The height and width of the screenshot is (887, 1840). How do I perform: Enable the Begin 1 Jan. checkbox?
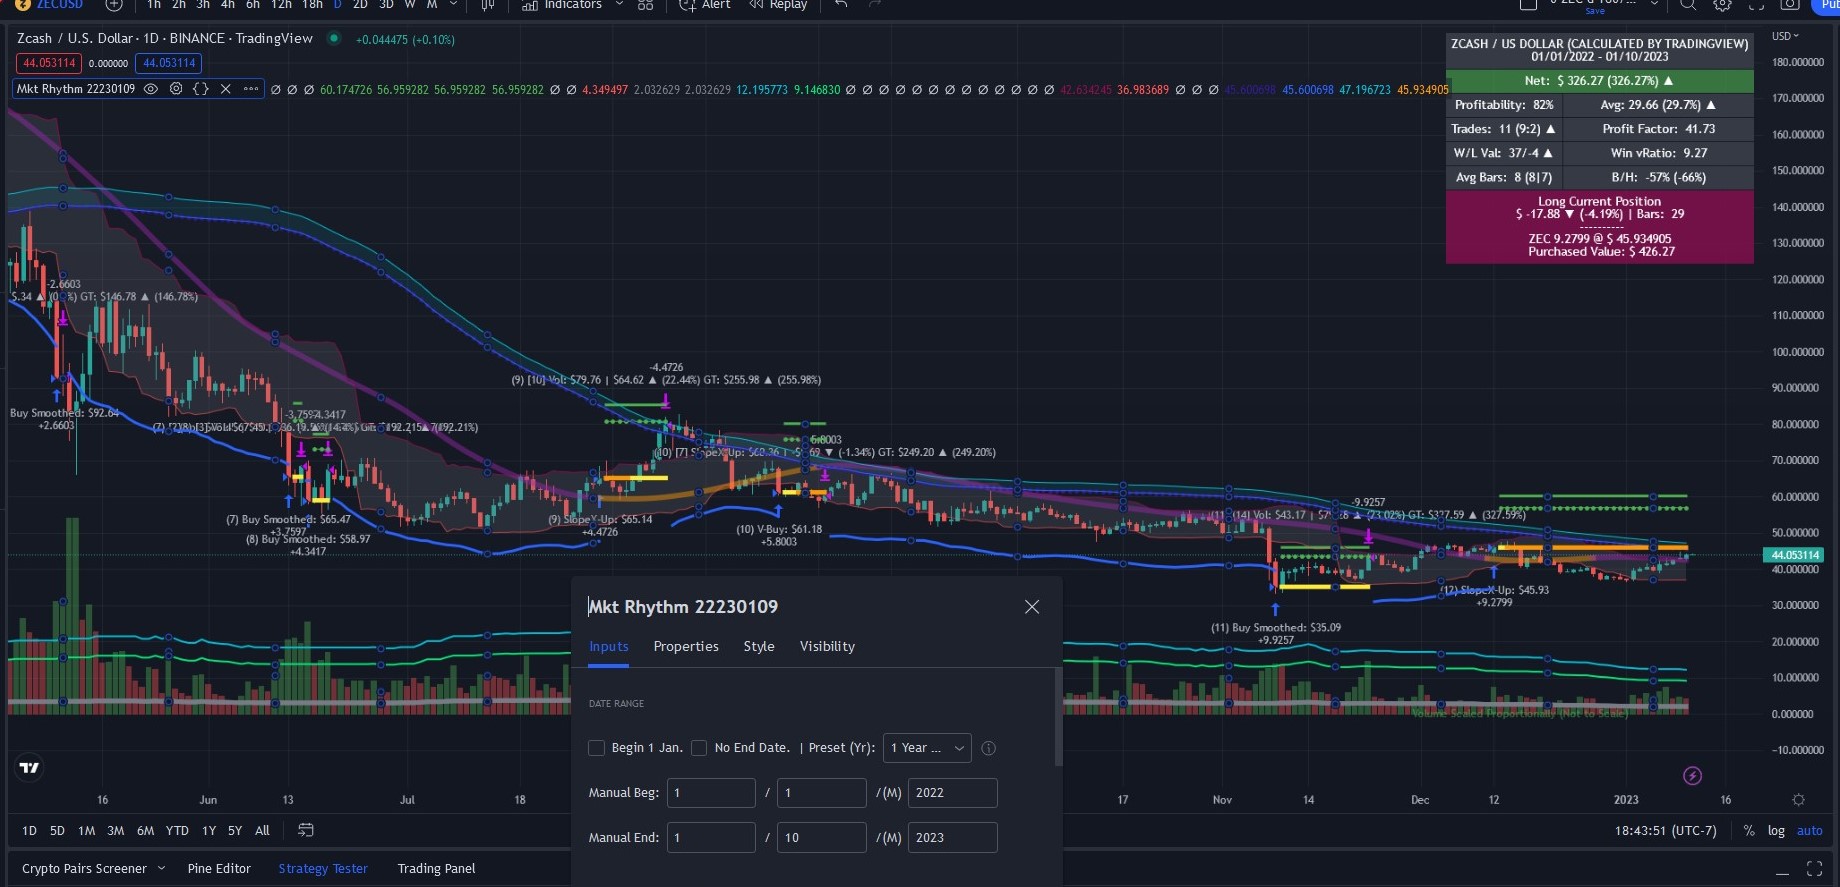click(597, 748)
